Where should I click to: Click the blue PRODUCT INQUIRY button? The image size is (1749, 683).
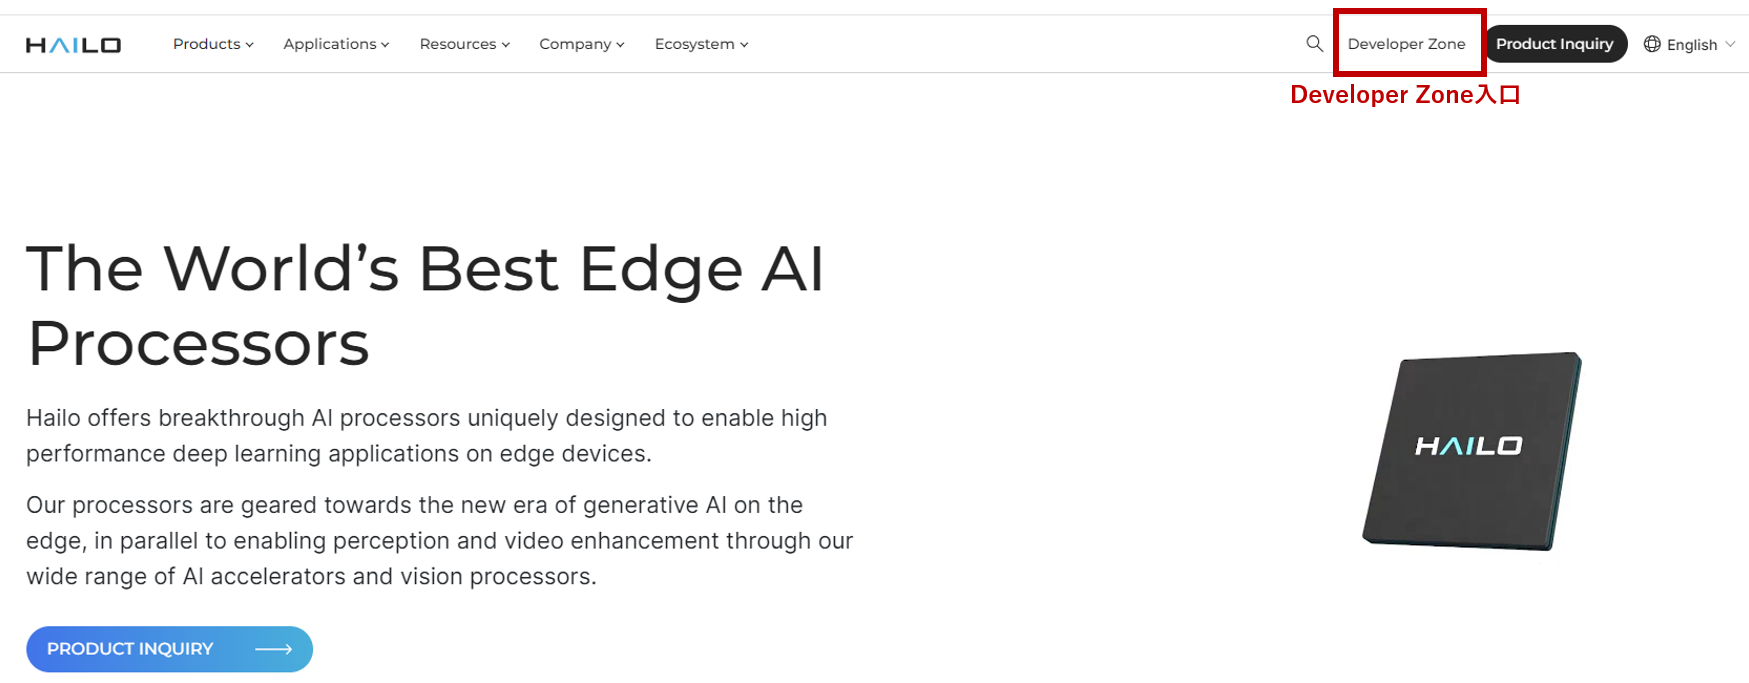tap(169, 649)
